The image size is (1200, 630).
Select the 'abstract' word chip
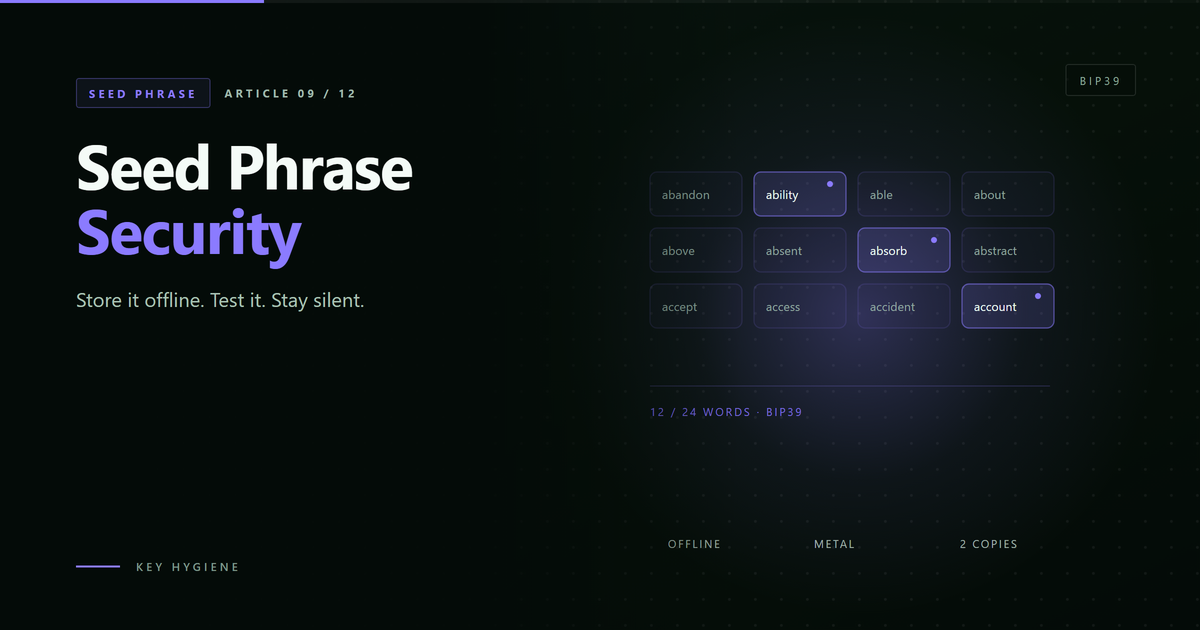click(x=1008, y=250)
